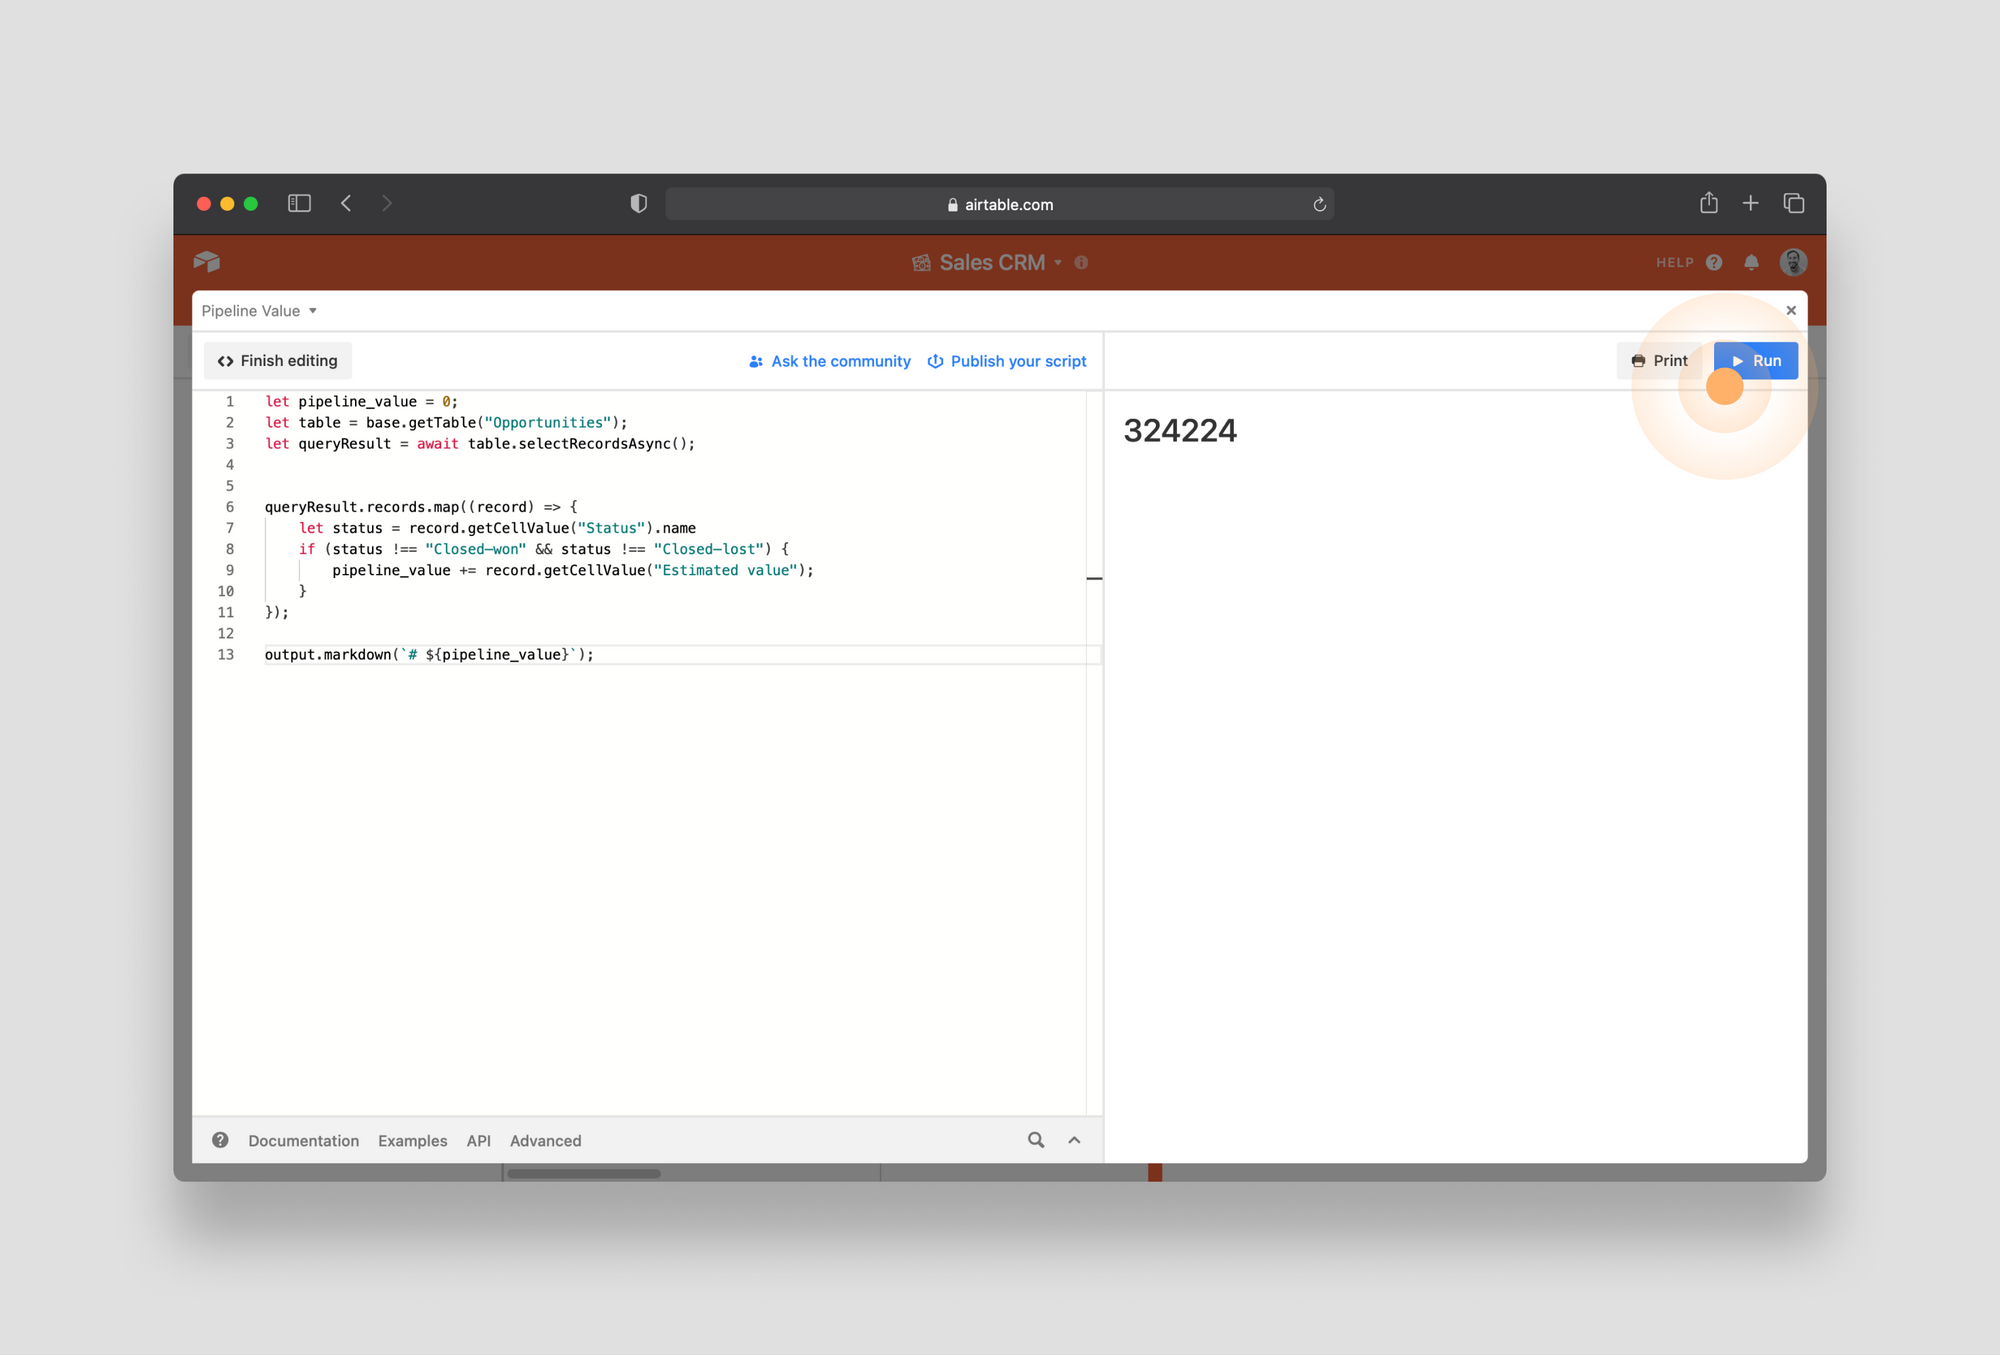The width and height of the screenshot is (2000, 1356).
Task: Click the notifications bell icon
Action: pyautogui.click(x=1752, y=262)
